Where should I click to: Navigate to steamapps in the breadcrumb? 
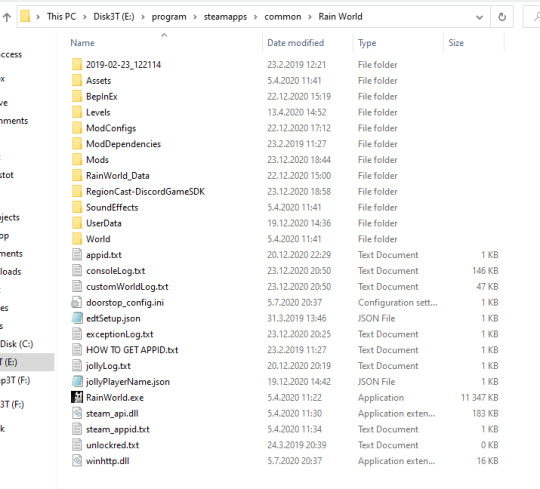coord(225,17)
